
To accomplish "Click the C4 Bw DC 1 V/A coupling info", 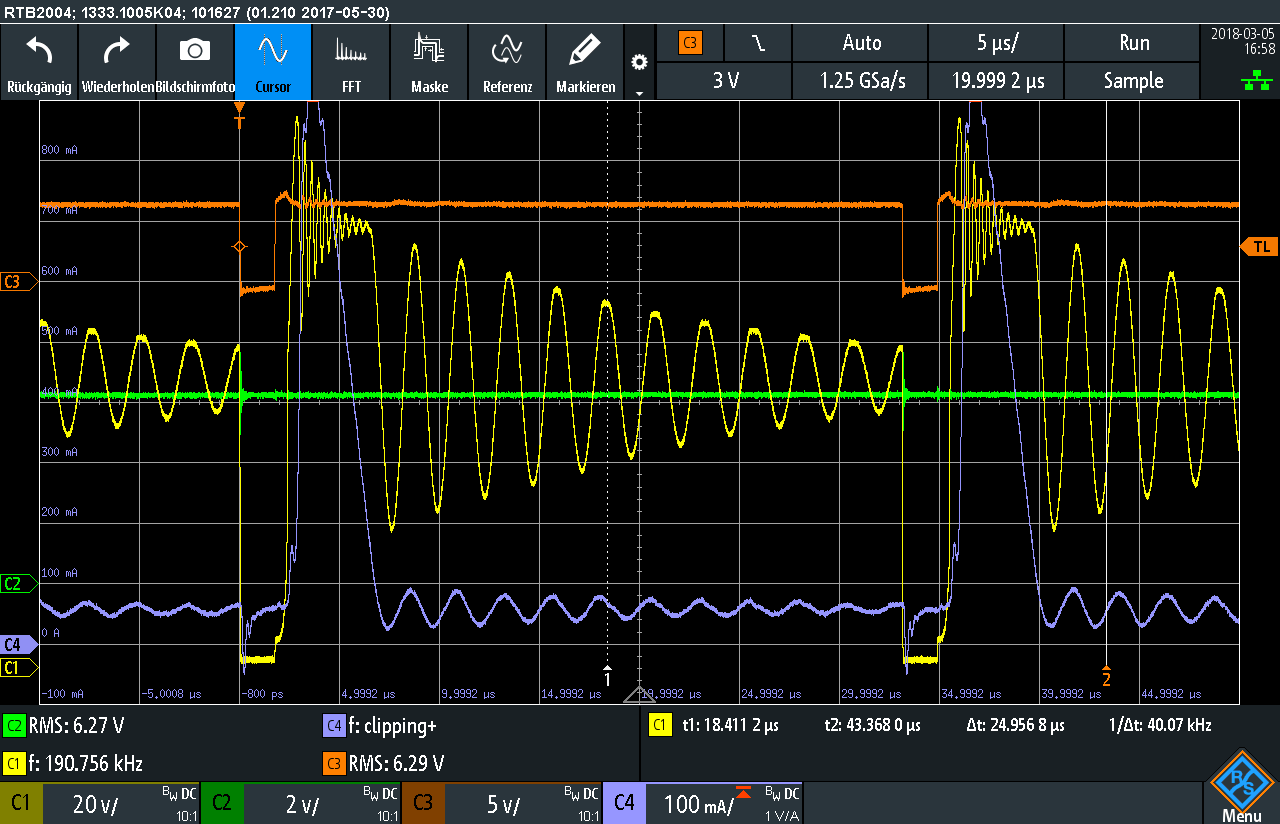I will tap(782, 803).
